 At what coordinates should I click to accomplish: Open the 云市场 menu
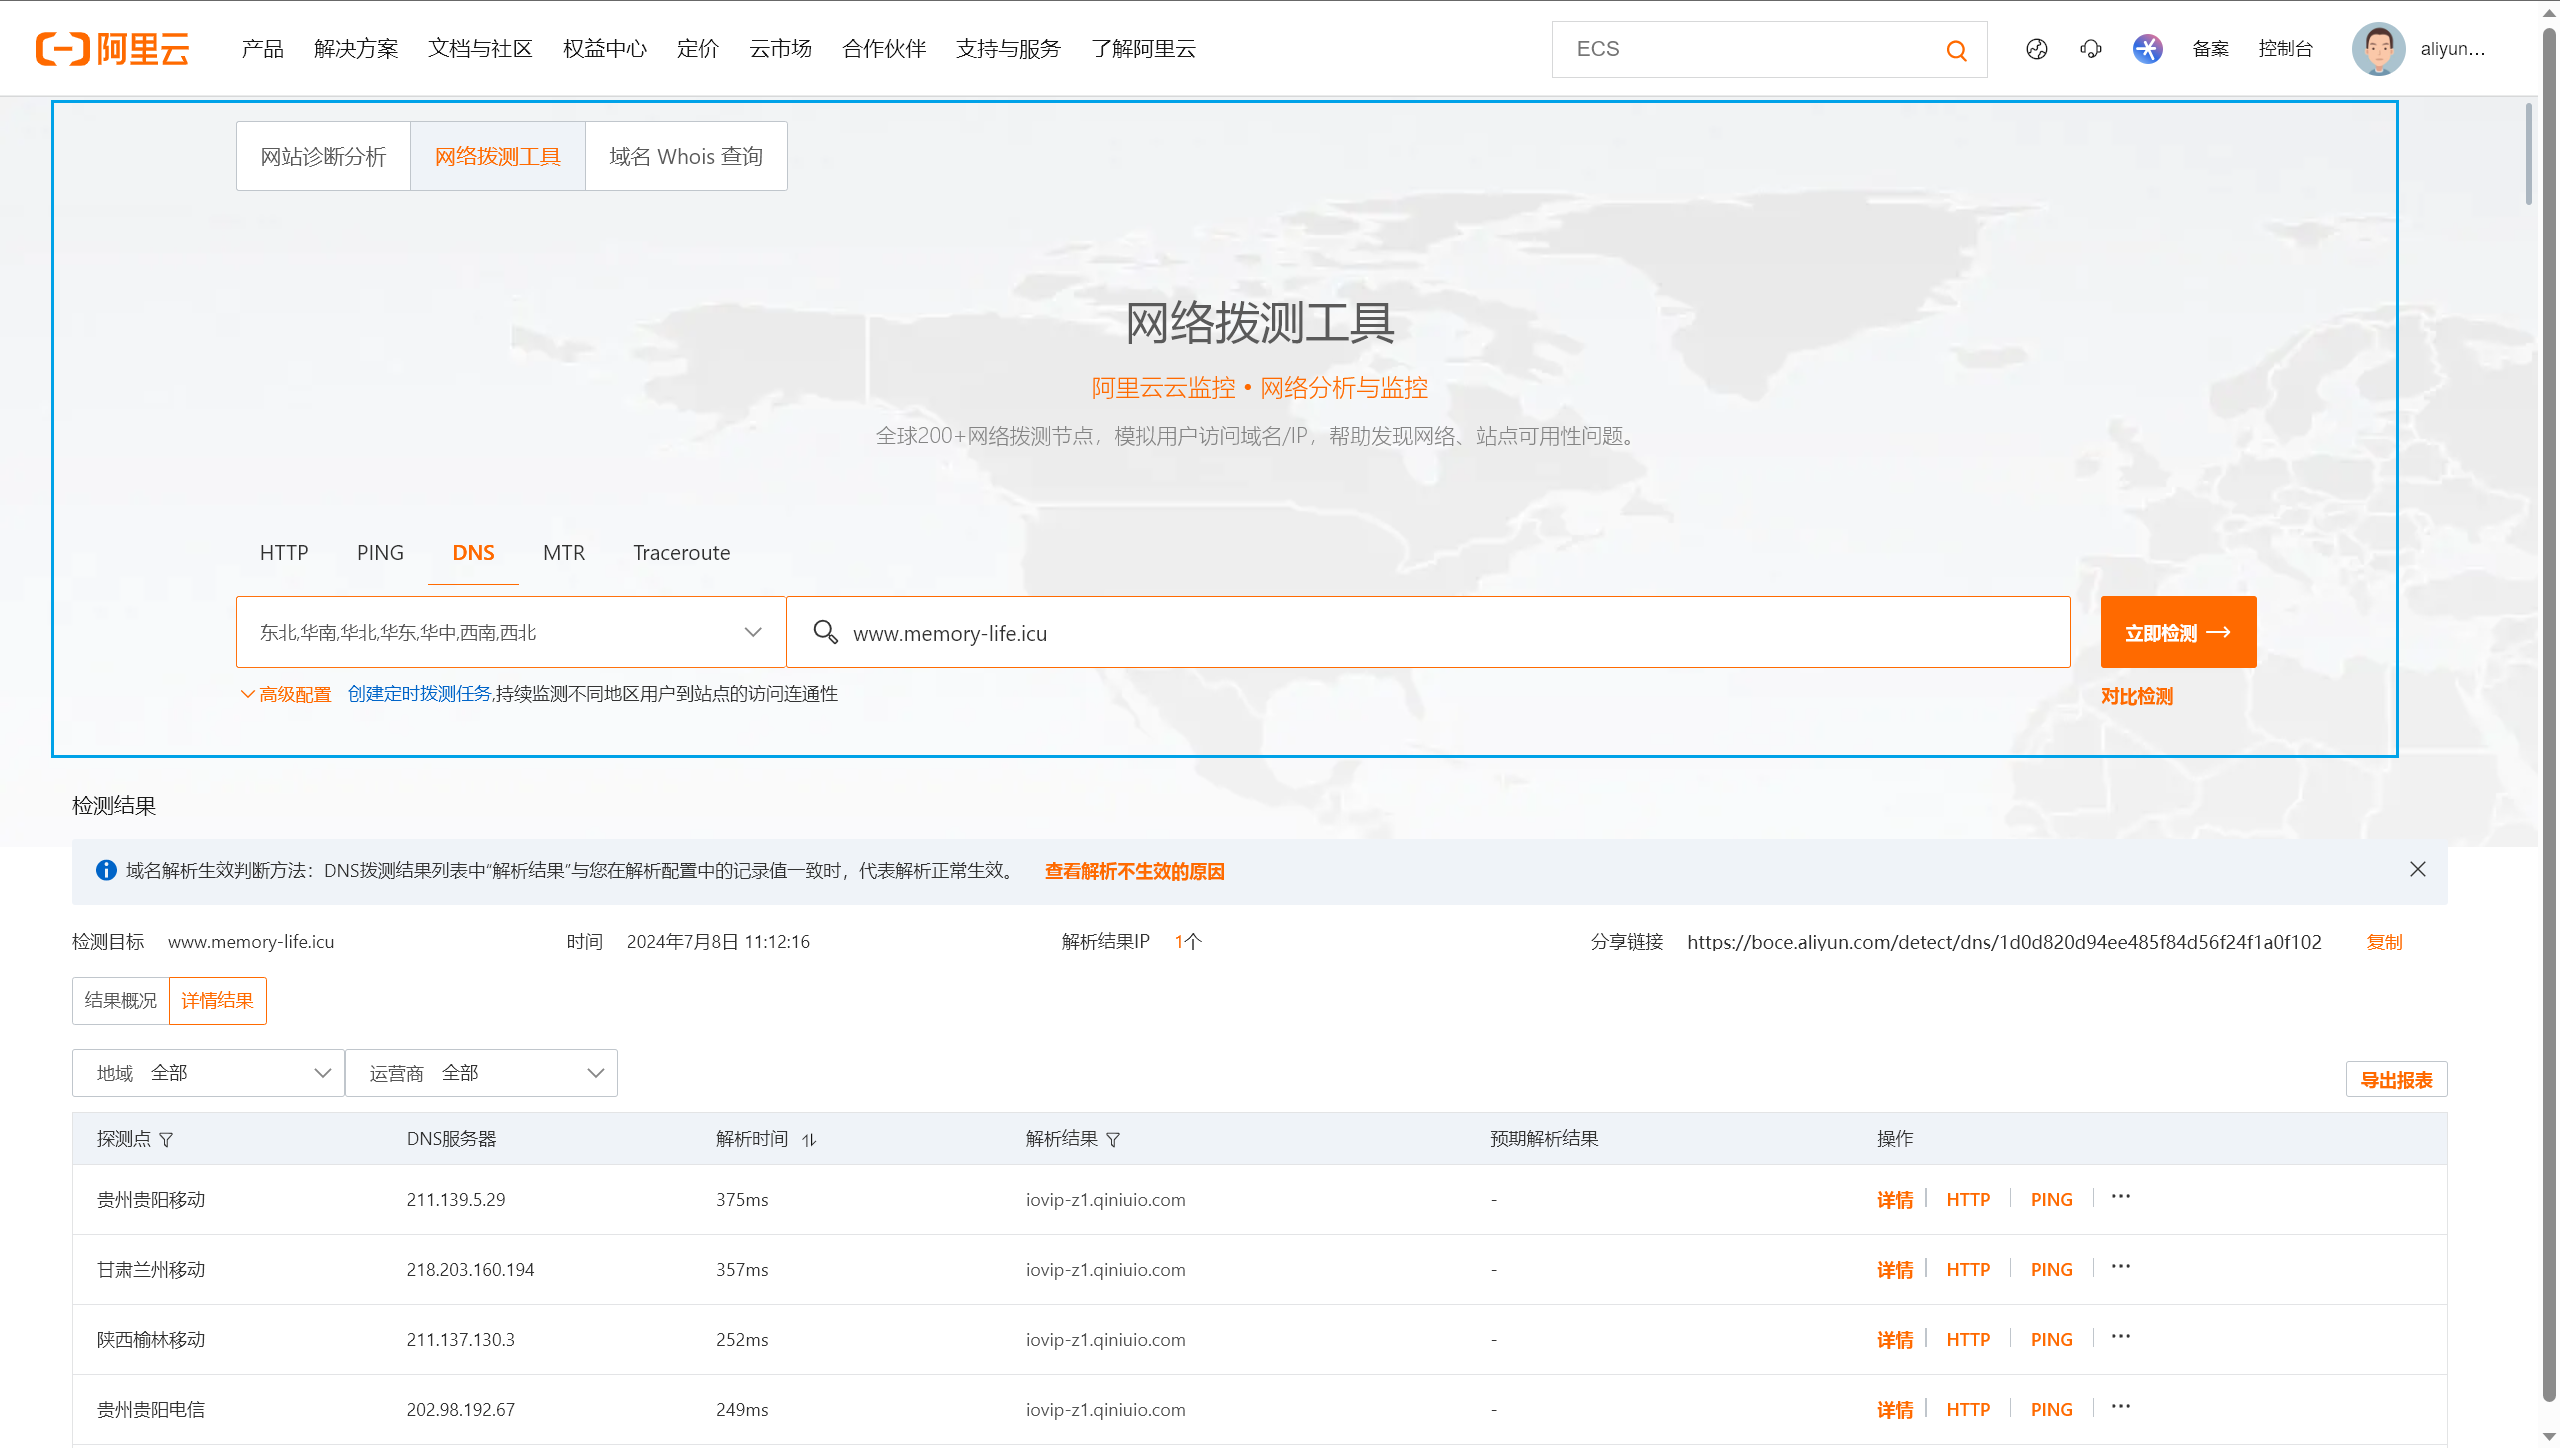pos(781,49)
